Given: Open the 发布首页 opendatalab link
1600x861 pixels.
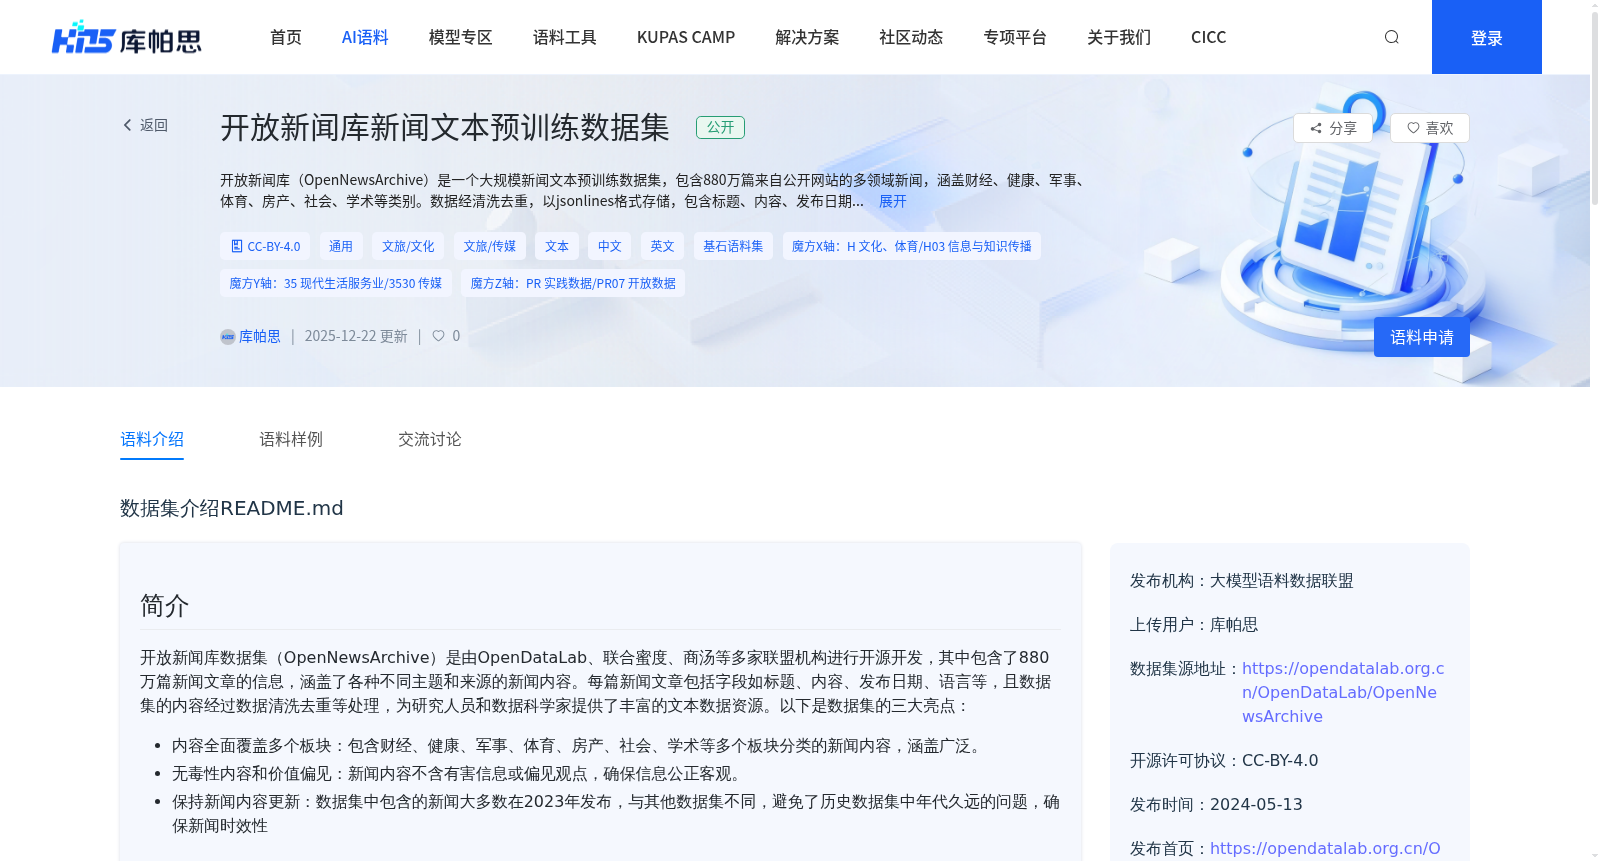Looking at the screenshot, I should coord(1325,848).
